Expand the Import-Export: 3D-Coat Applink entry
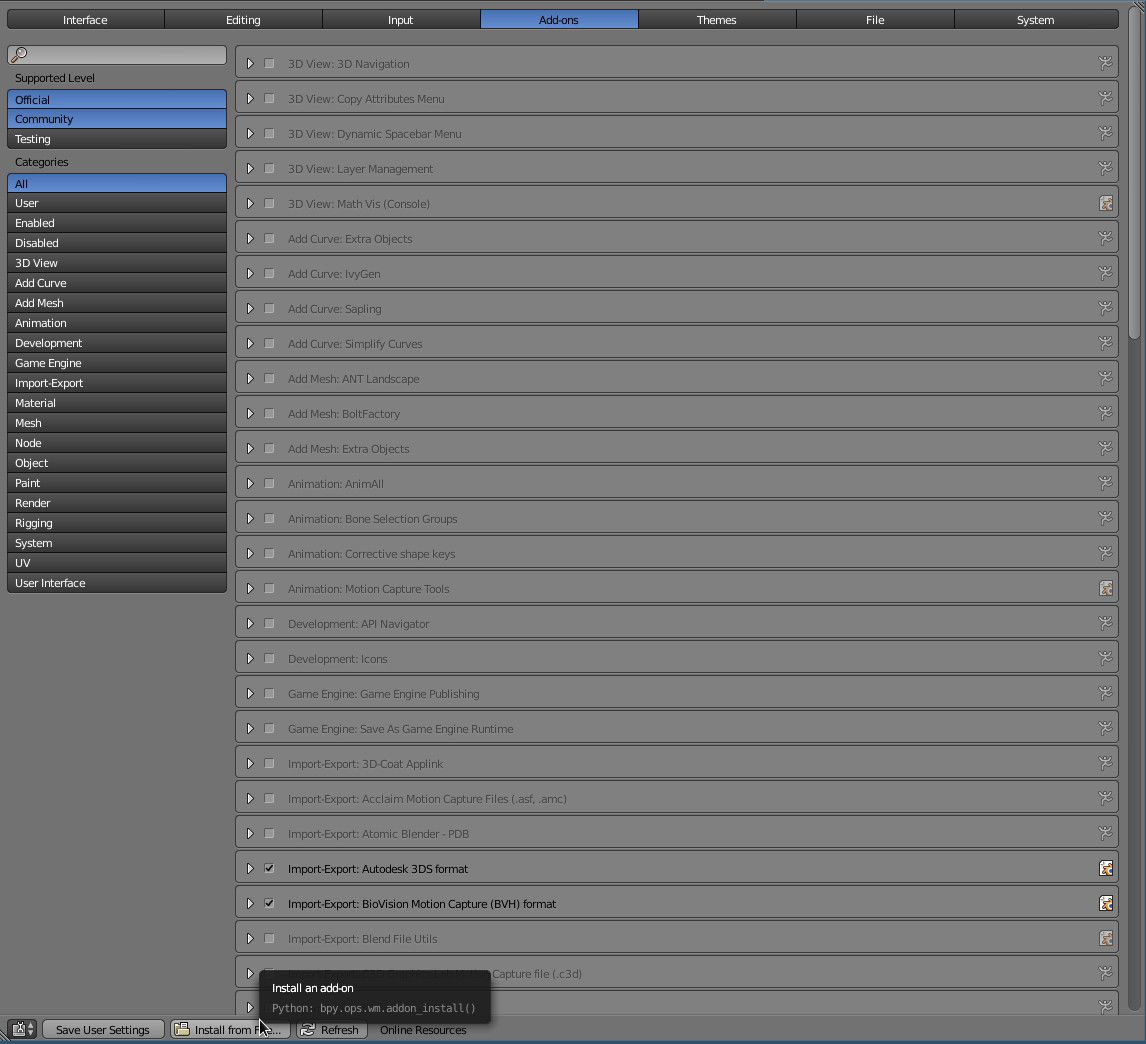The height and width of the screenshot is (1044, 1146). [x=250, y=764]
